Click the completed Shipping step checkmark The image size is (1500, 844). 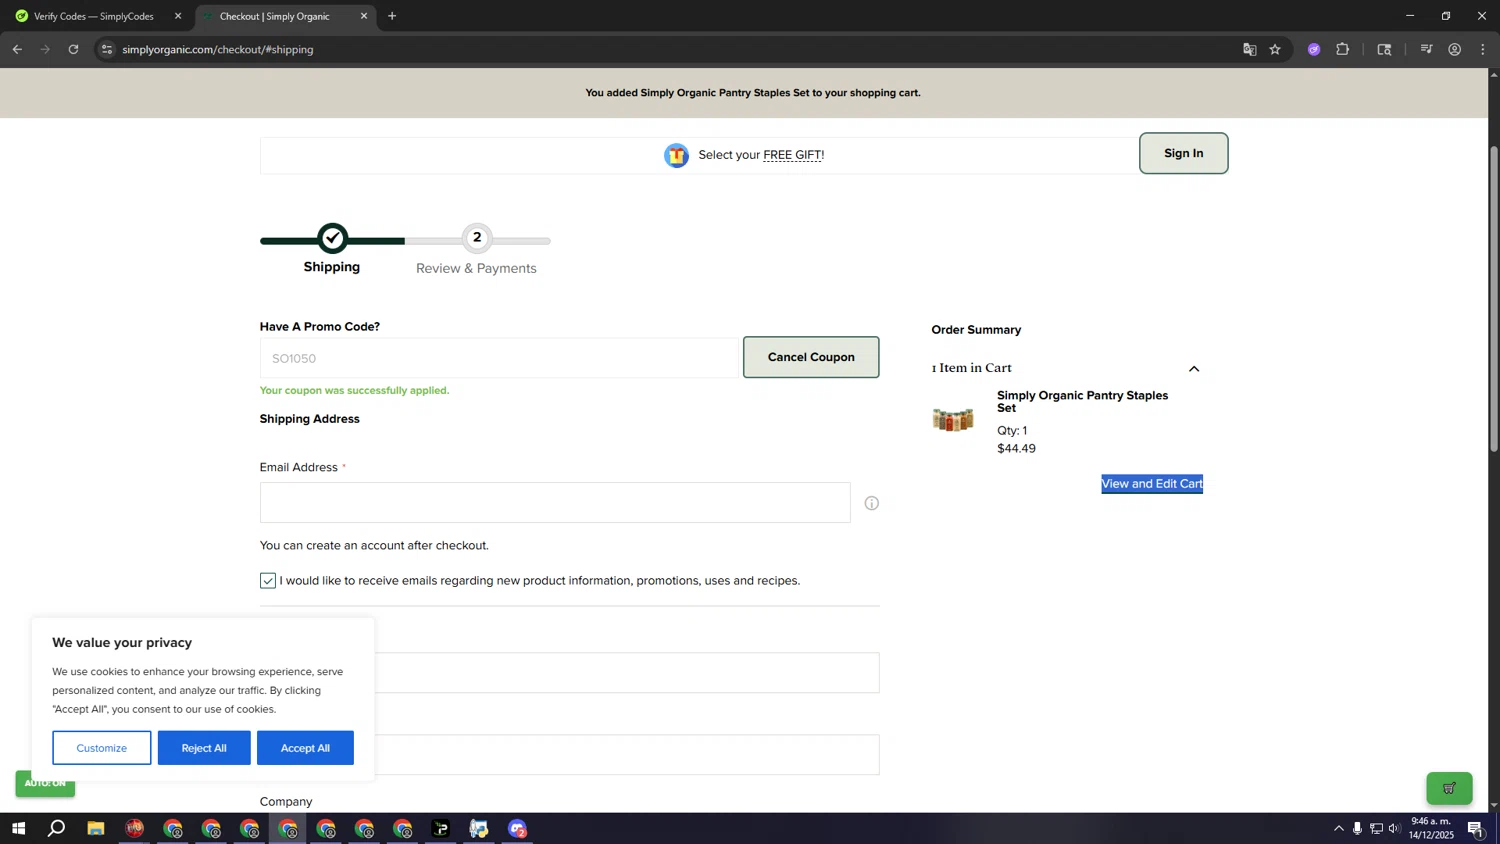[333, 238]
